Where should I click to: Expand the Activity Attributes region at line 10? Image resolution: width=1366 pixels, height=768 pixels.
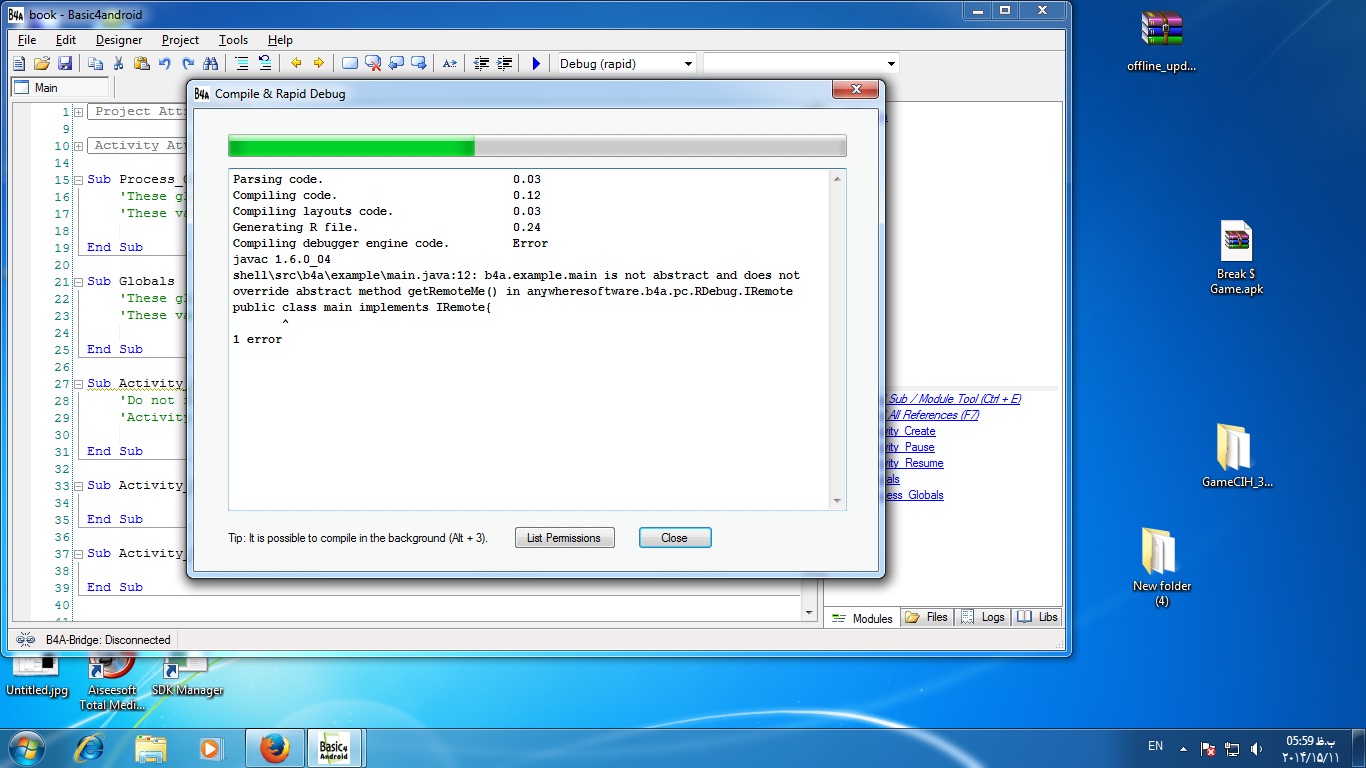78,146
